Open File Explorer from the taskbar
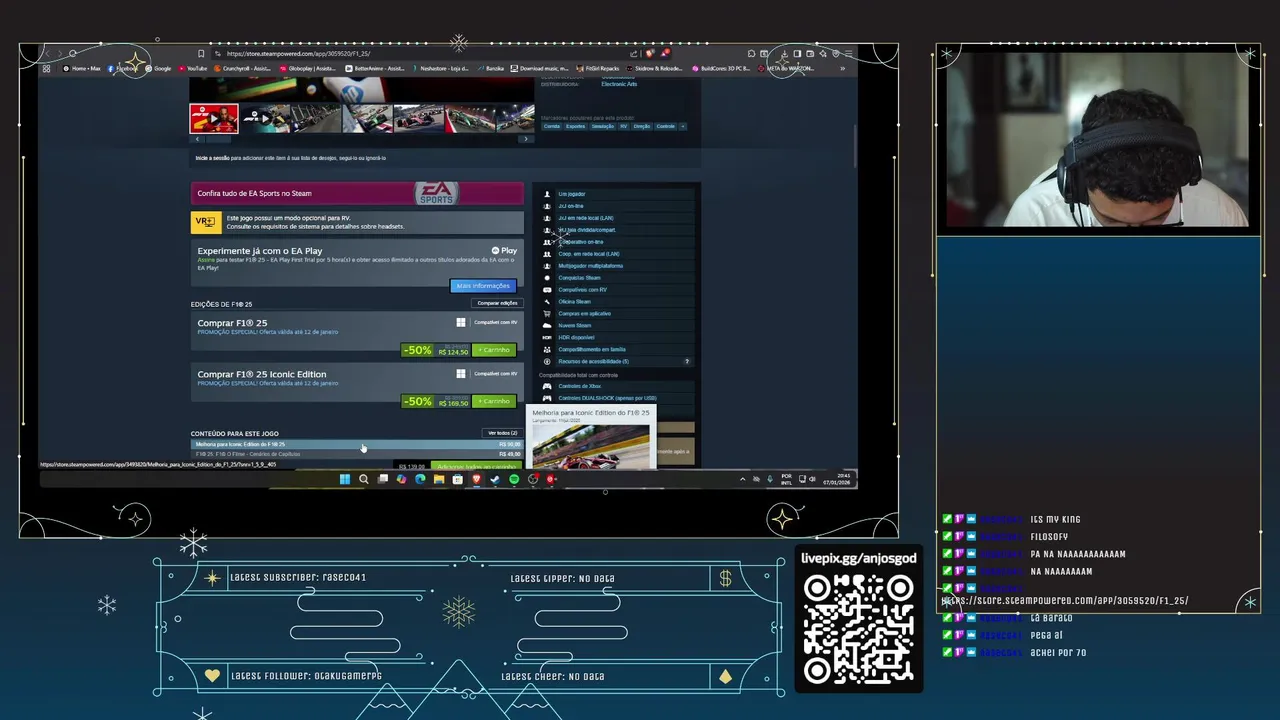1280x720 pixels. [x=439, y=480]
